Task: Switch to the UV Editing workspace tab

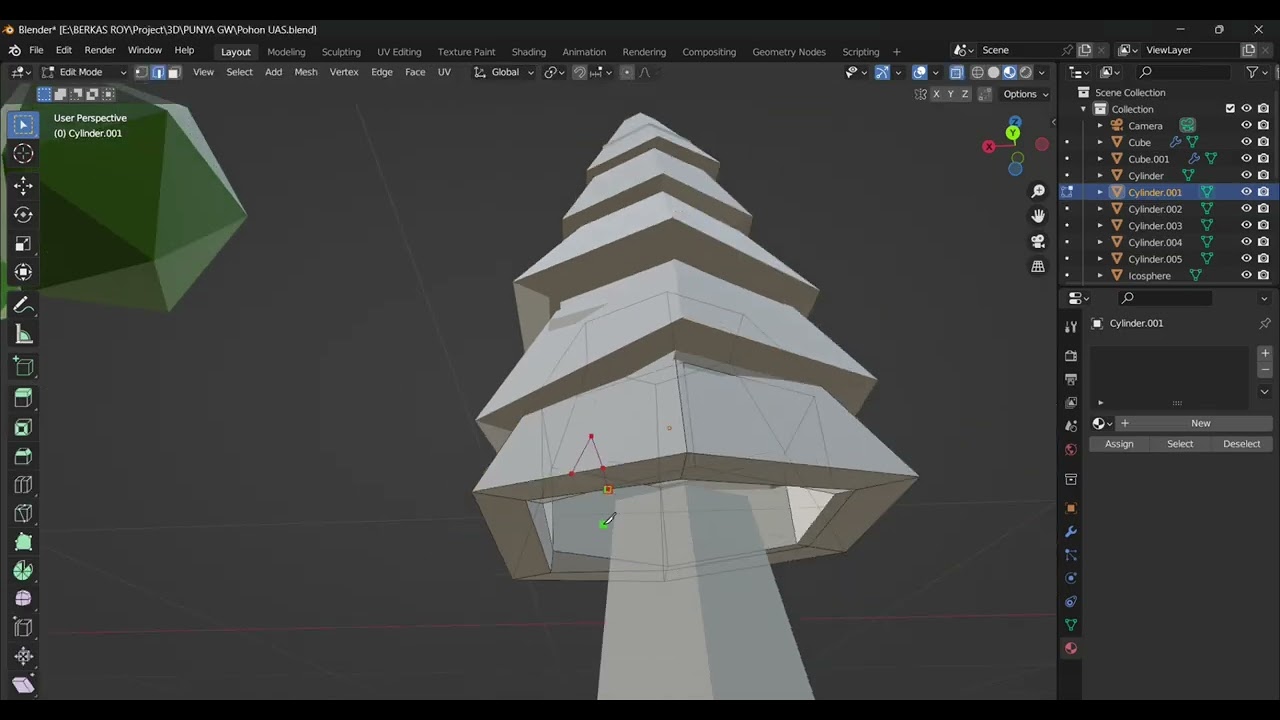Action: [x=399, y=52]
